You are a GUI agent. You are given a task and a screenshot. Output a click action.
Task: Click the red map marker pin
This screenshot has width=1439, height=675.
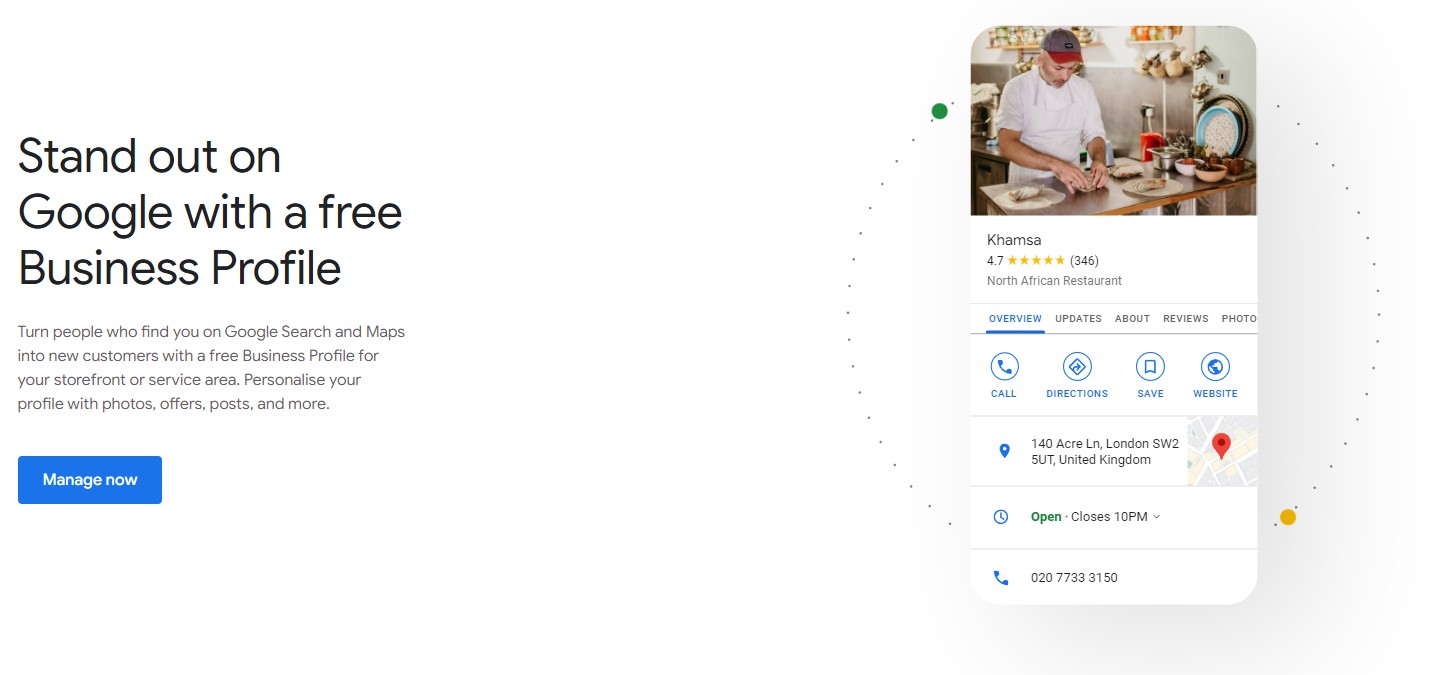coord(1221,445)
